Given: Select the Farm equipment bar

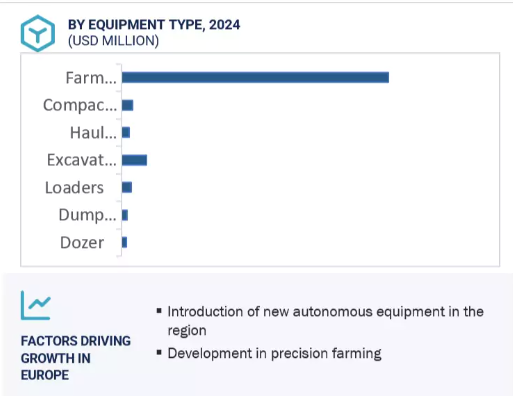Looking at the screenshot, I should click(x=255, y=78).
